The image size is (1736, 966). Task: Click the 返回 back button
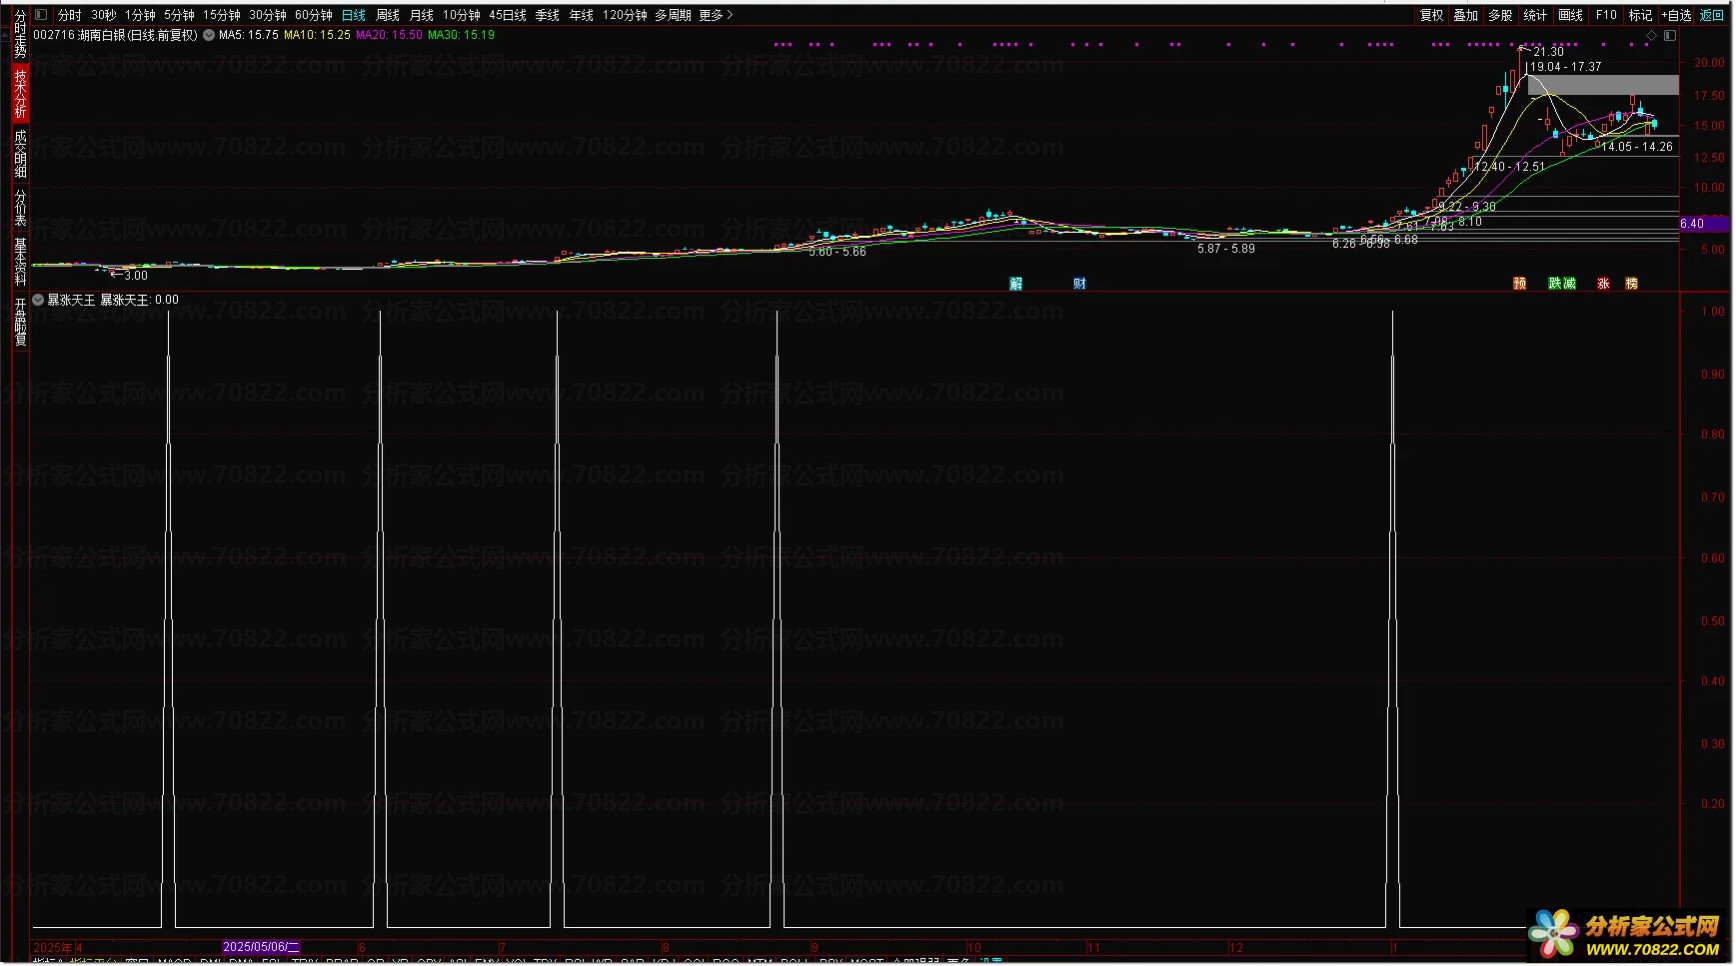click(1712, 15)
